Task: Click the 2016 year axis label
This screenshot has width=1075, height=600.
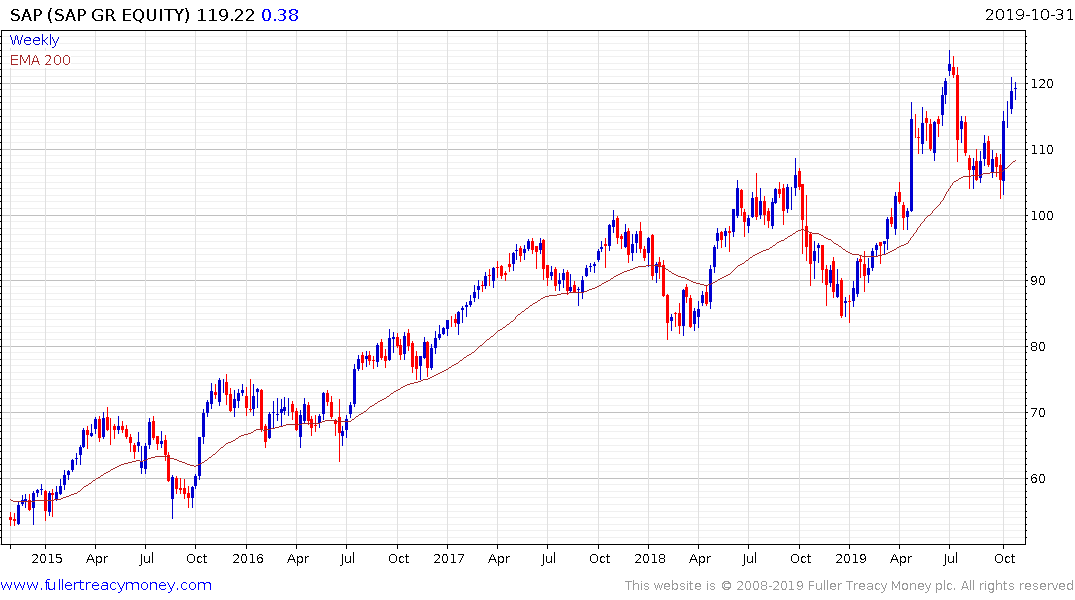Action: click(x=247, y=558)
